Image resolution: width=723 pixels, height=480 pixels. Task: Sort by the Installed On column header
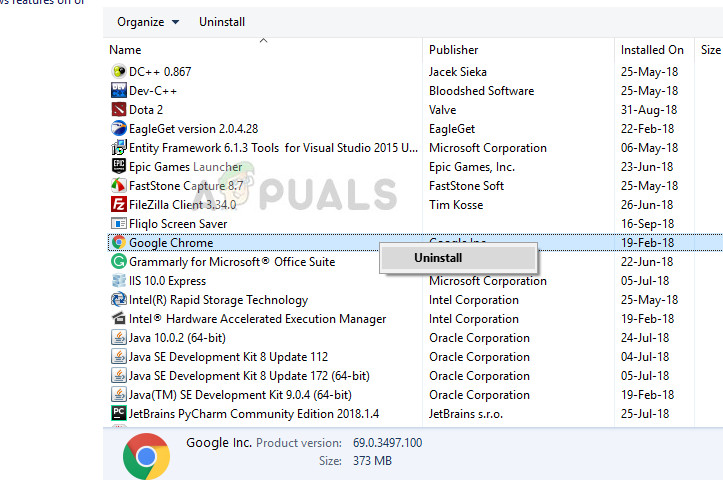652,50
